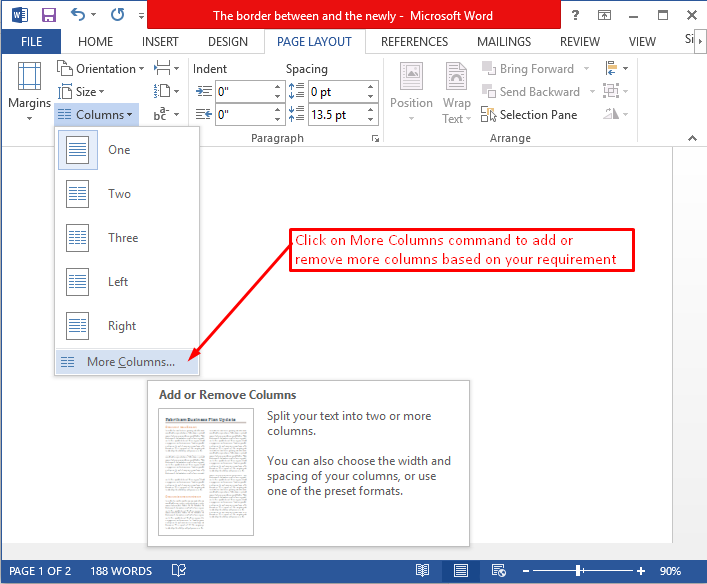The image size is (707, 584).
Task: Click the Word application icon in title bar
Action: (x=20, y=15)
